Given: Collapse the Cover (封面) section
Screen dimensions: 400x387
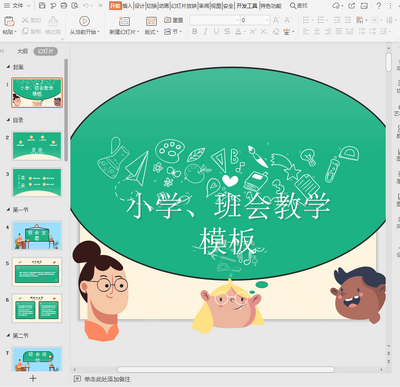Looking at the screenshot, I should point(8,67).
